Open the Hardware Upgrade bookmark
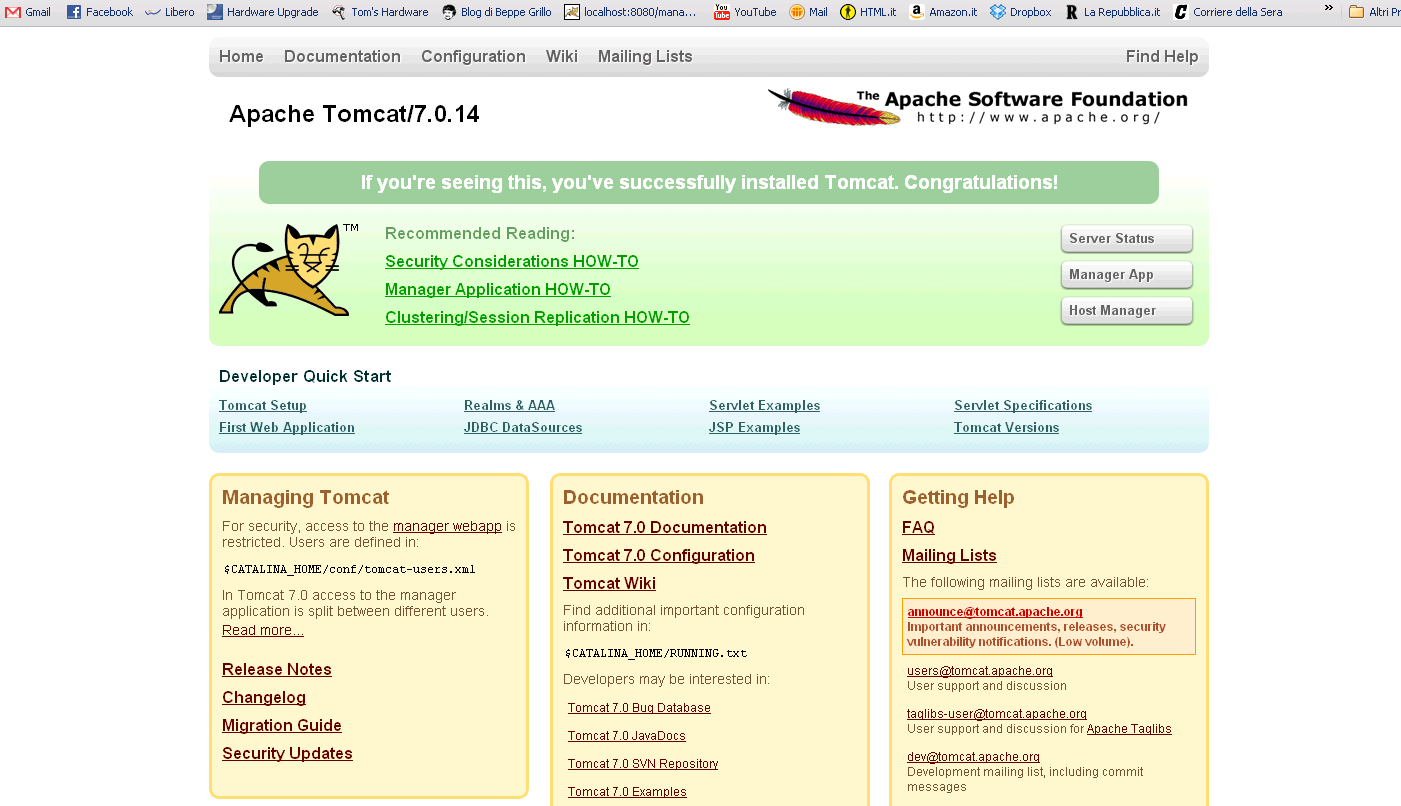The height and width of the screenshot is (806, 1401). (x=263, y=12)
